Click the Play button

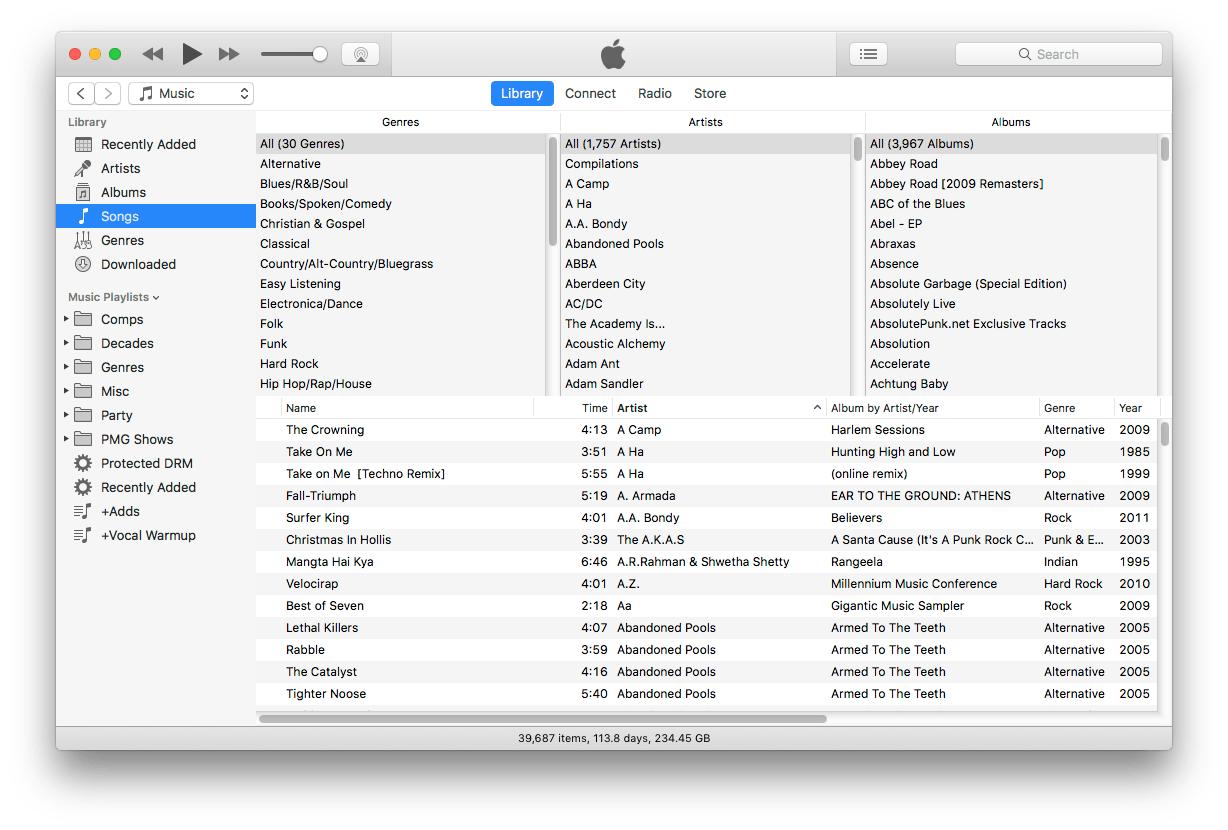(x=192, y=54)
